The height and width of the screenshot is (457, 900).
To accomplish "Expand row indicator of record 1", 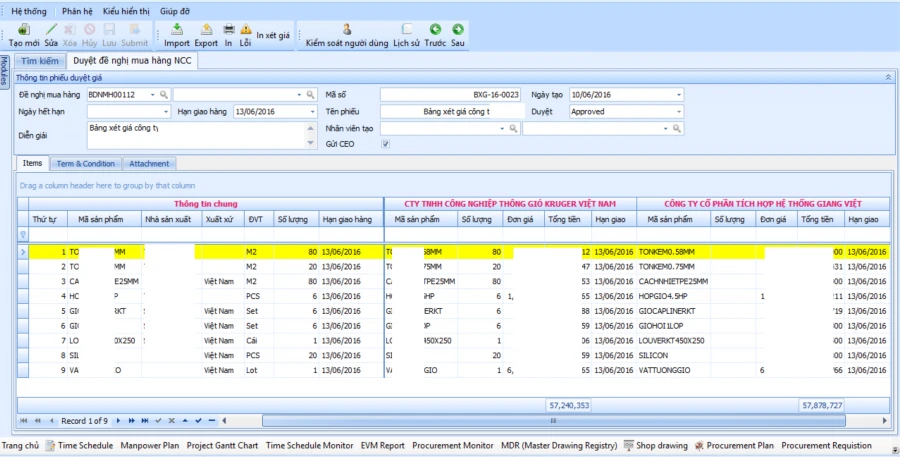I will tap(23, 252).
